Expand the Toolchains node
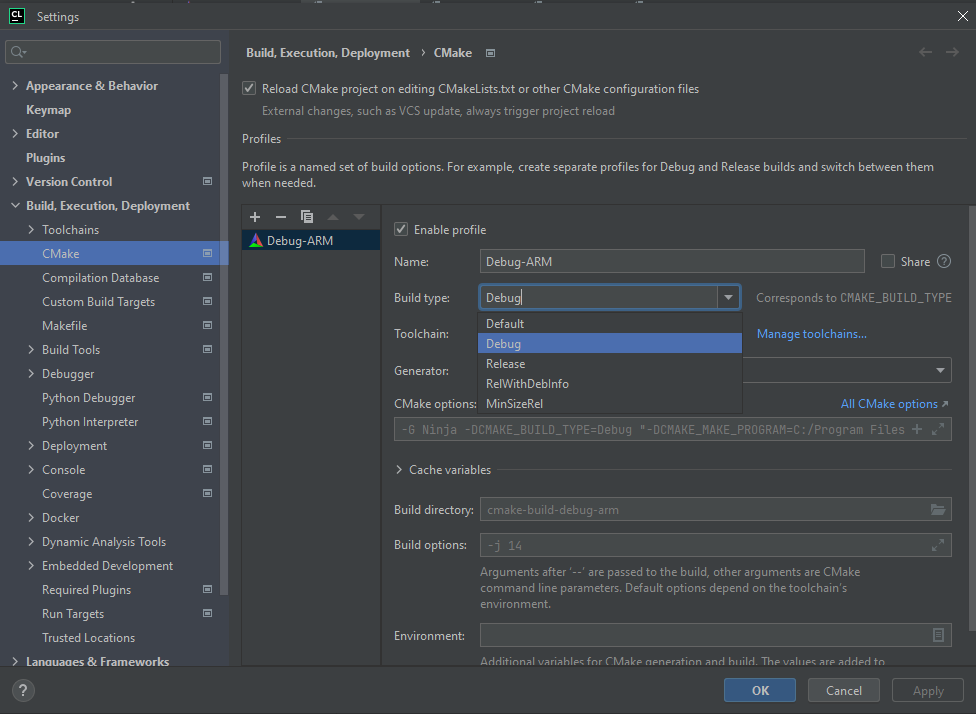 coord(31,229)
